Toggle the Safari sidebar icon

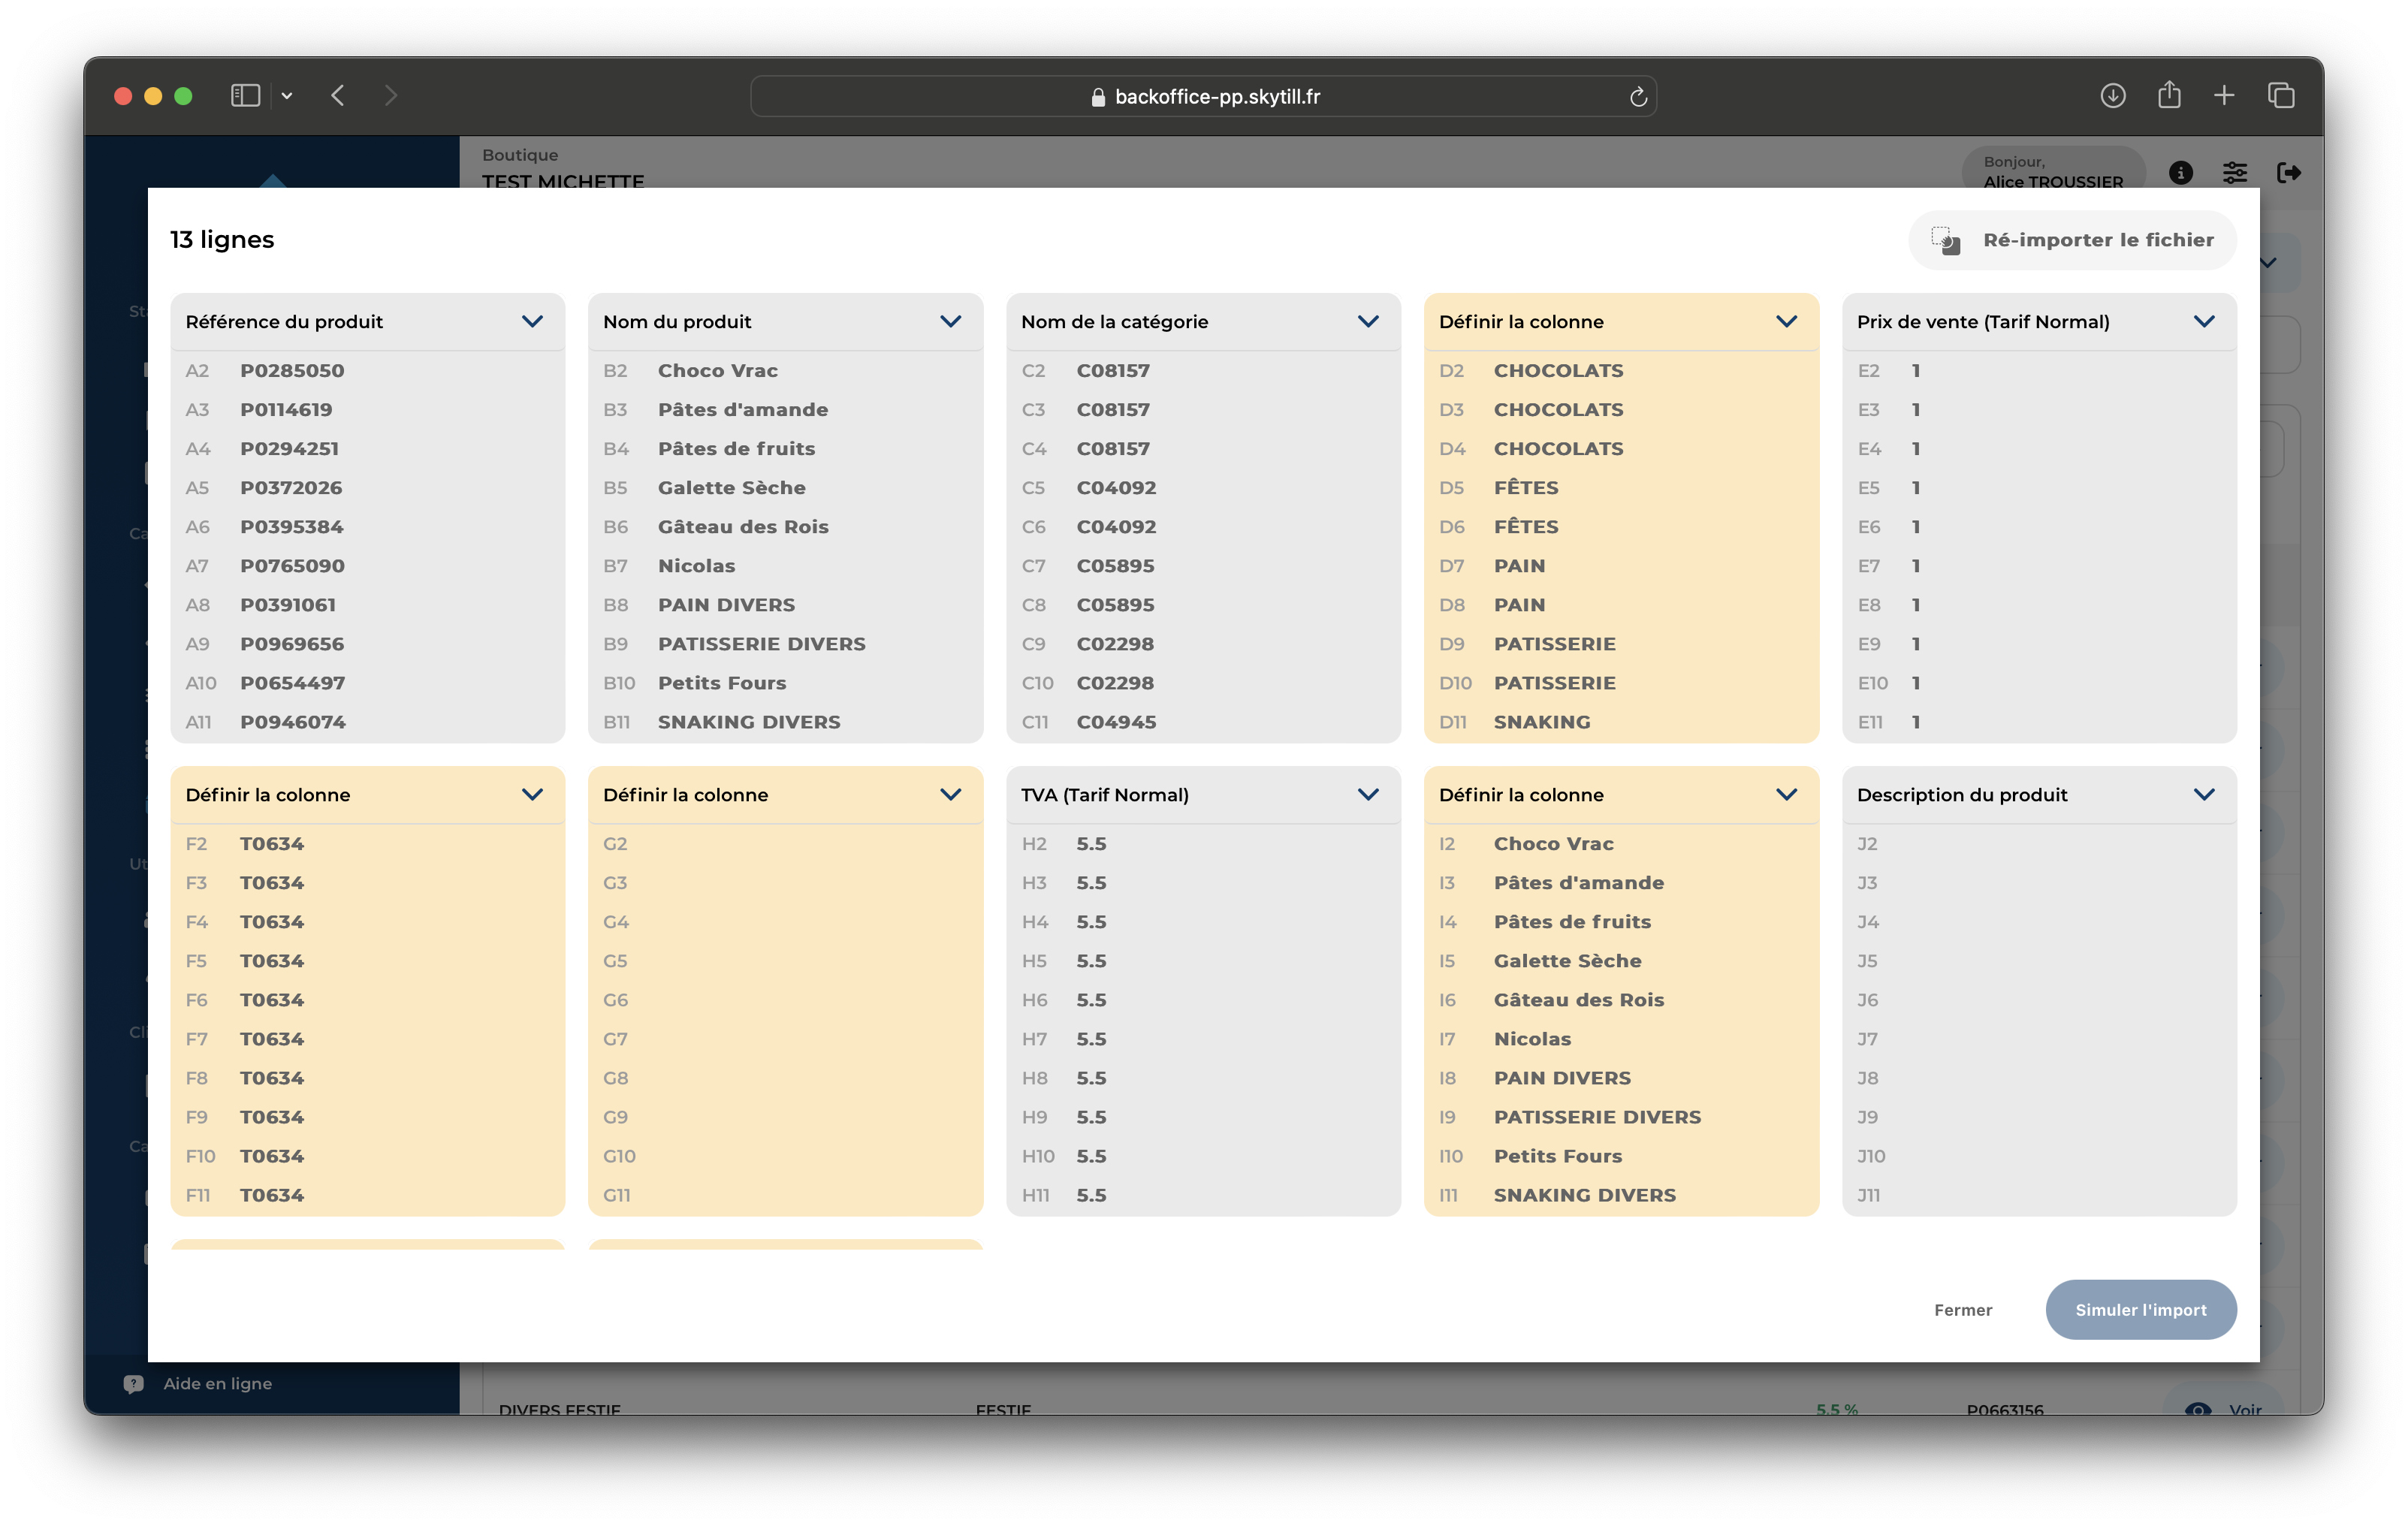click(246, 96)
